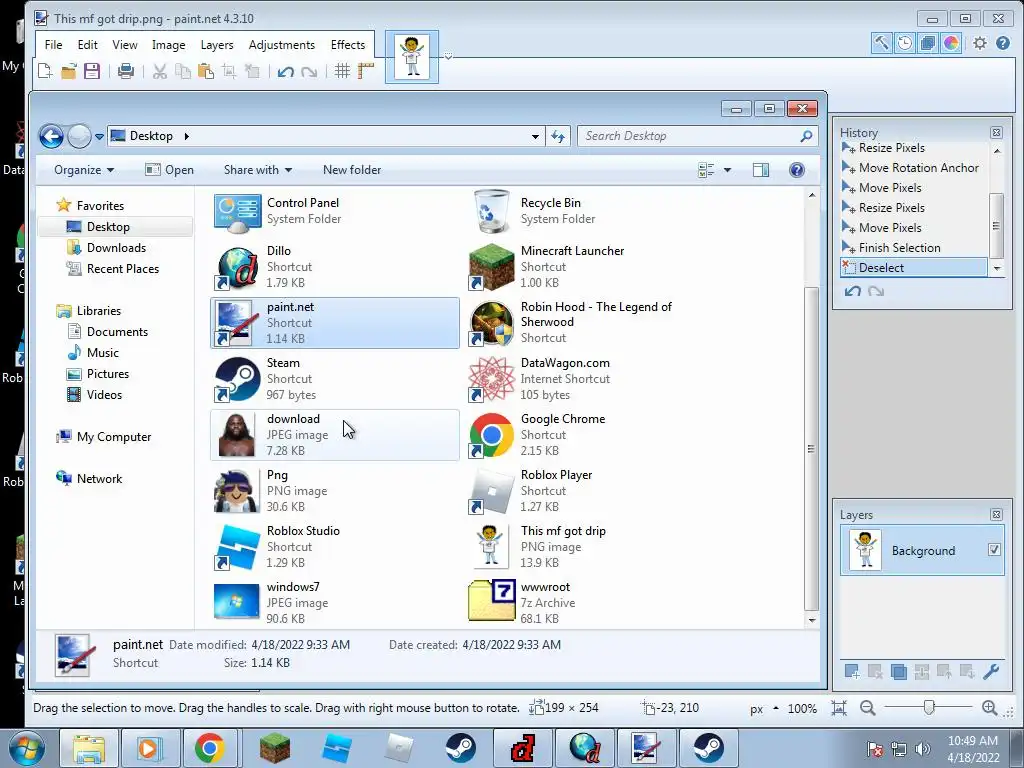Open the px units dropdown in status bar
Screen dimensions: 1024x768
[x=764, y=709]
